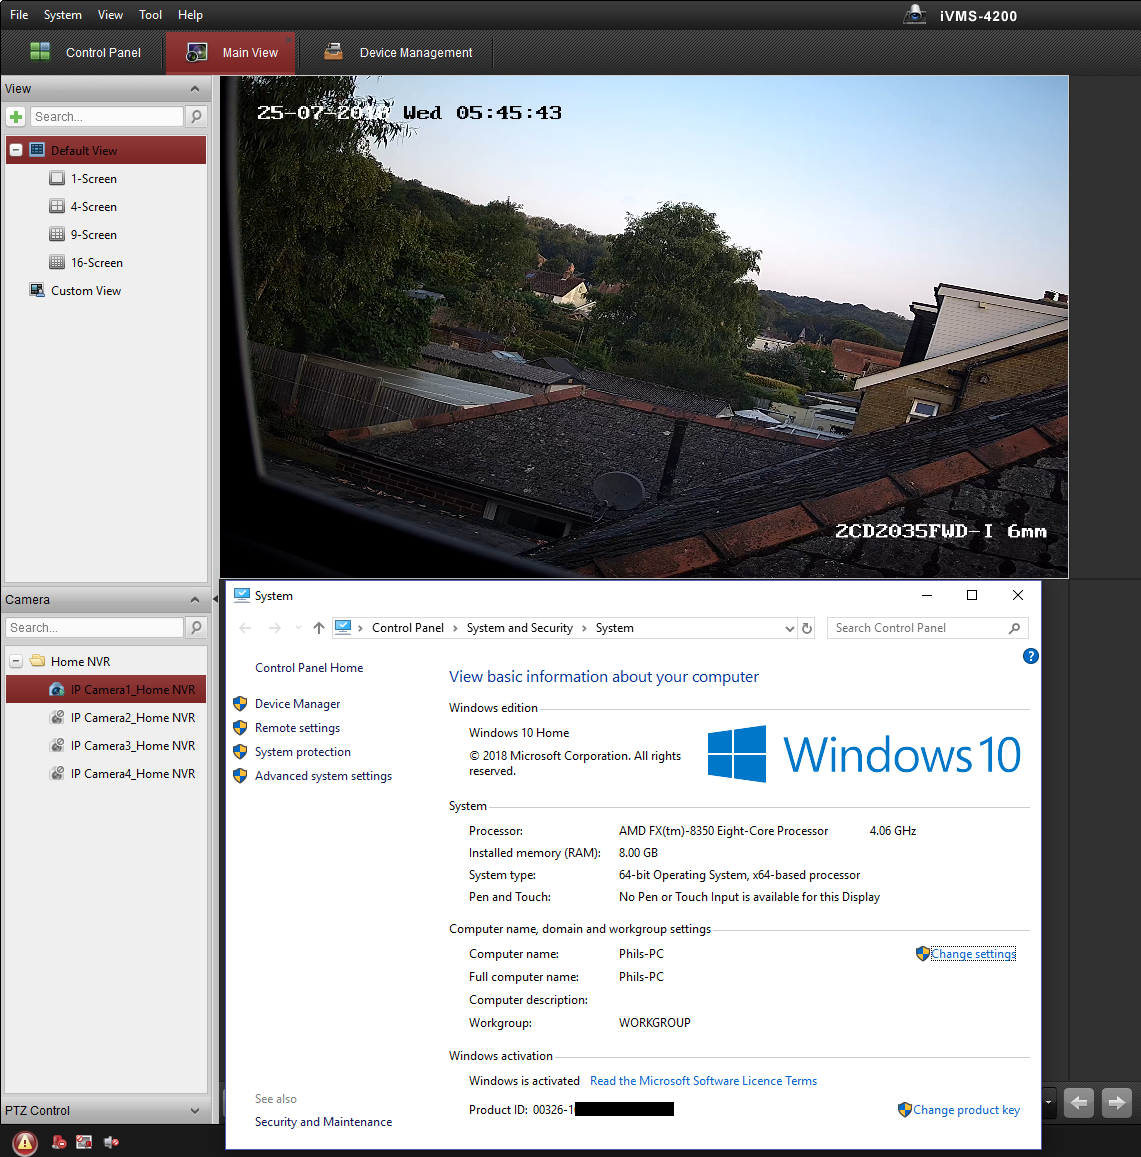Click the blue help question mark
1141x1157 pixels.
click(x=1030, y=656)
